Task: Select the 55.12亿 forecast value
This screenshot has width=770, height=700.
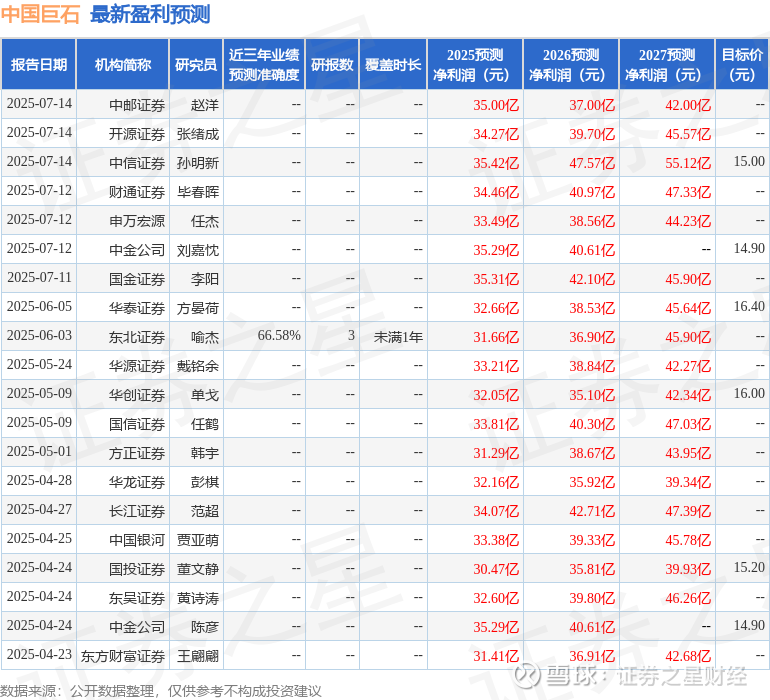Action: tap(688, 163)
